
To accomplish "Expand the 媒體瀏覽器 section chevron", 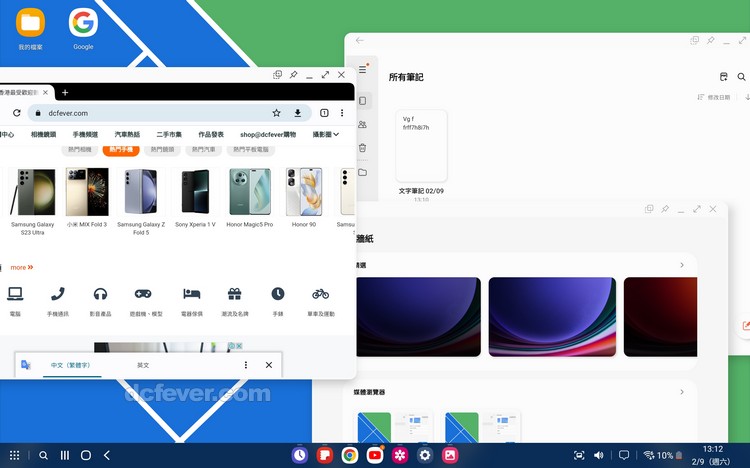I will coord(682,392).
